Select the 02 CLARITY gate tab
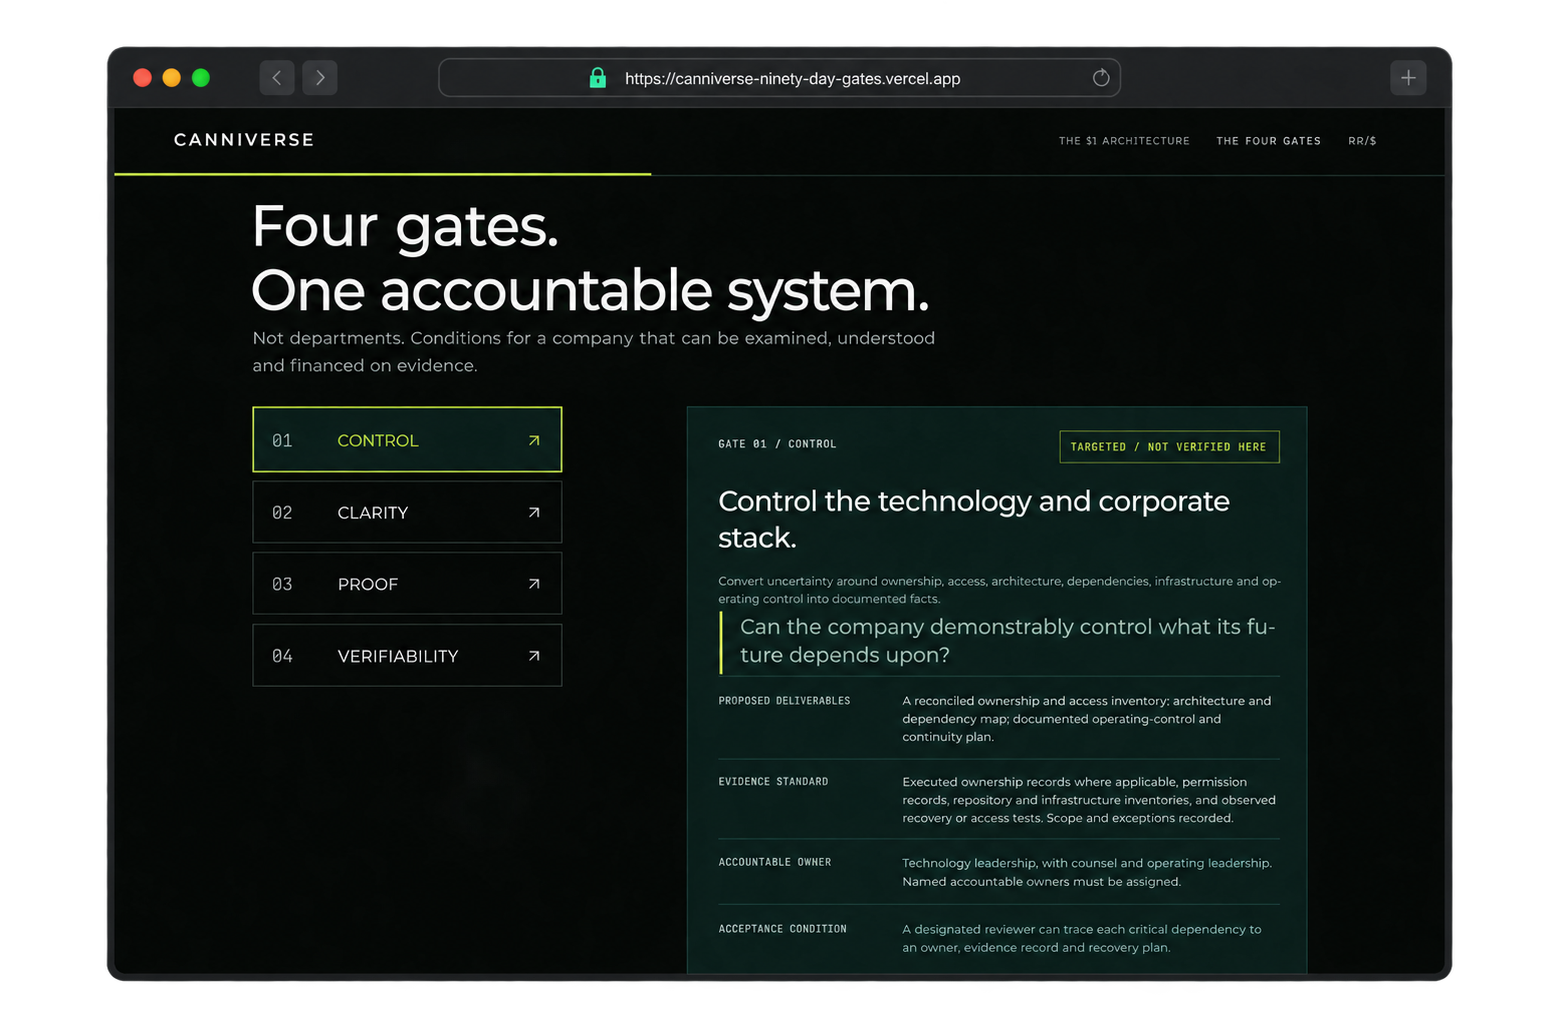Image resolution: width=1559 pixels, height=1009 pixels. [x=407, y=512]
